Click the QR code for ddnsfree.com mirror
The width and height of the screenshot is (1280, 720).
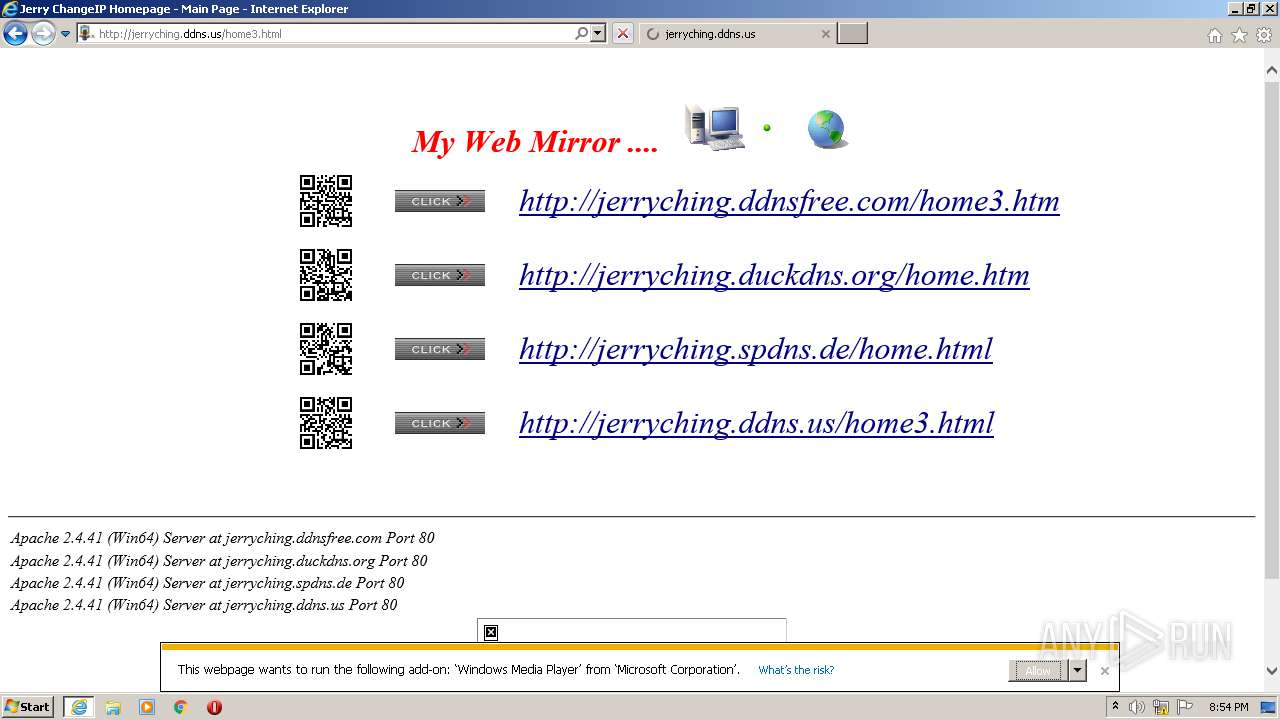point(326,201)
